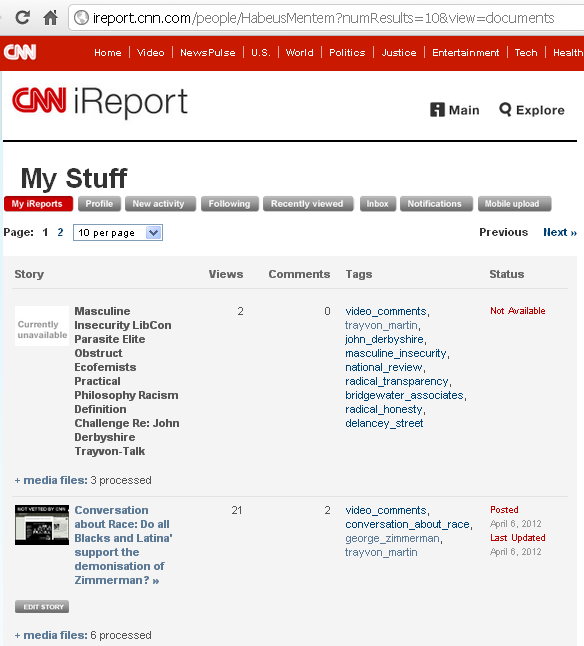This screenshot has height=646, width=584.
Task: Expand media files for Conversation about Race story
Action: tap(51, 635)
